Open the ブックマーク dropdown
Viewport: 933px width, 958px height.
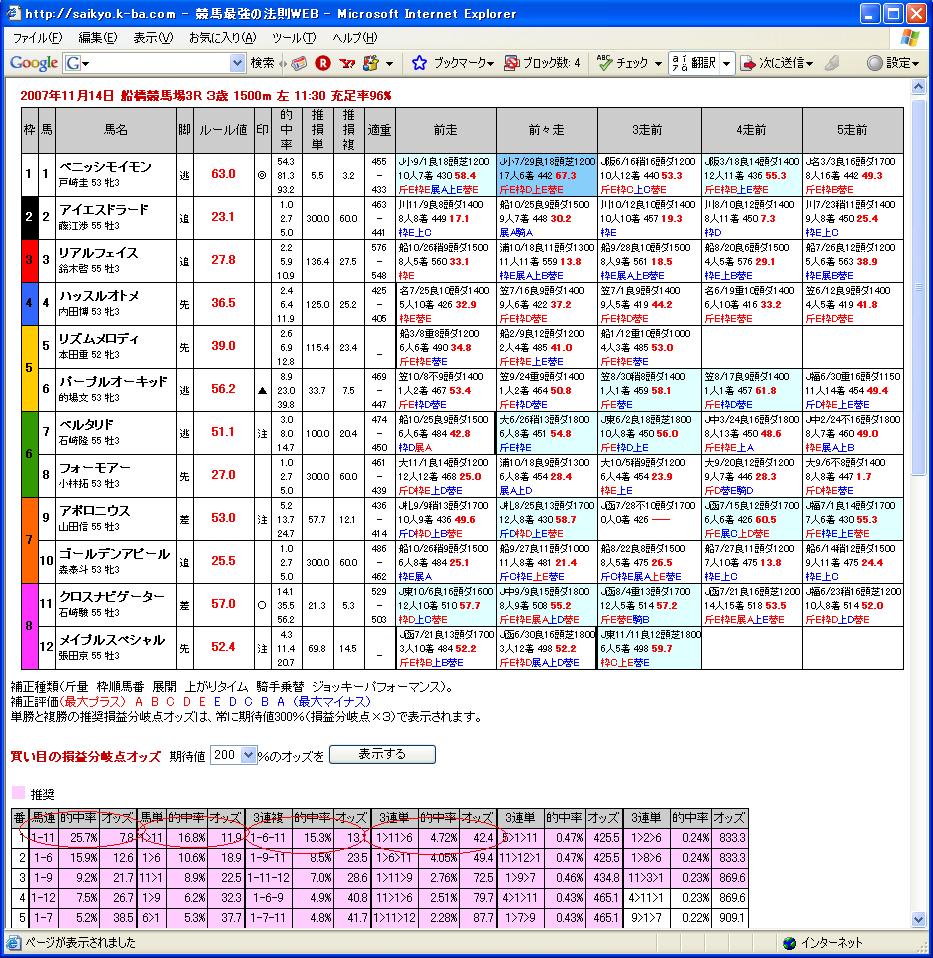(x=464, y=63)
